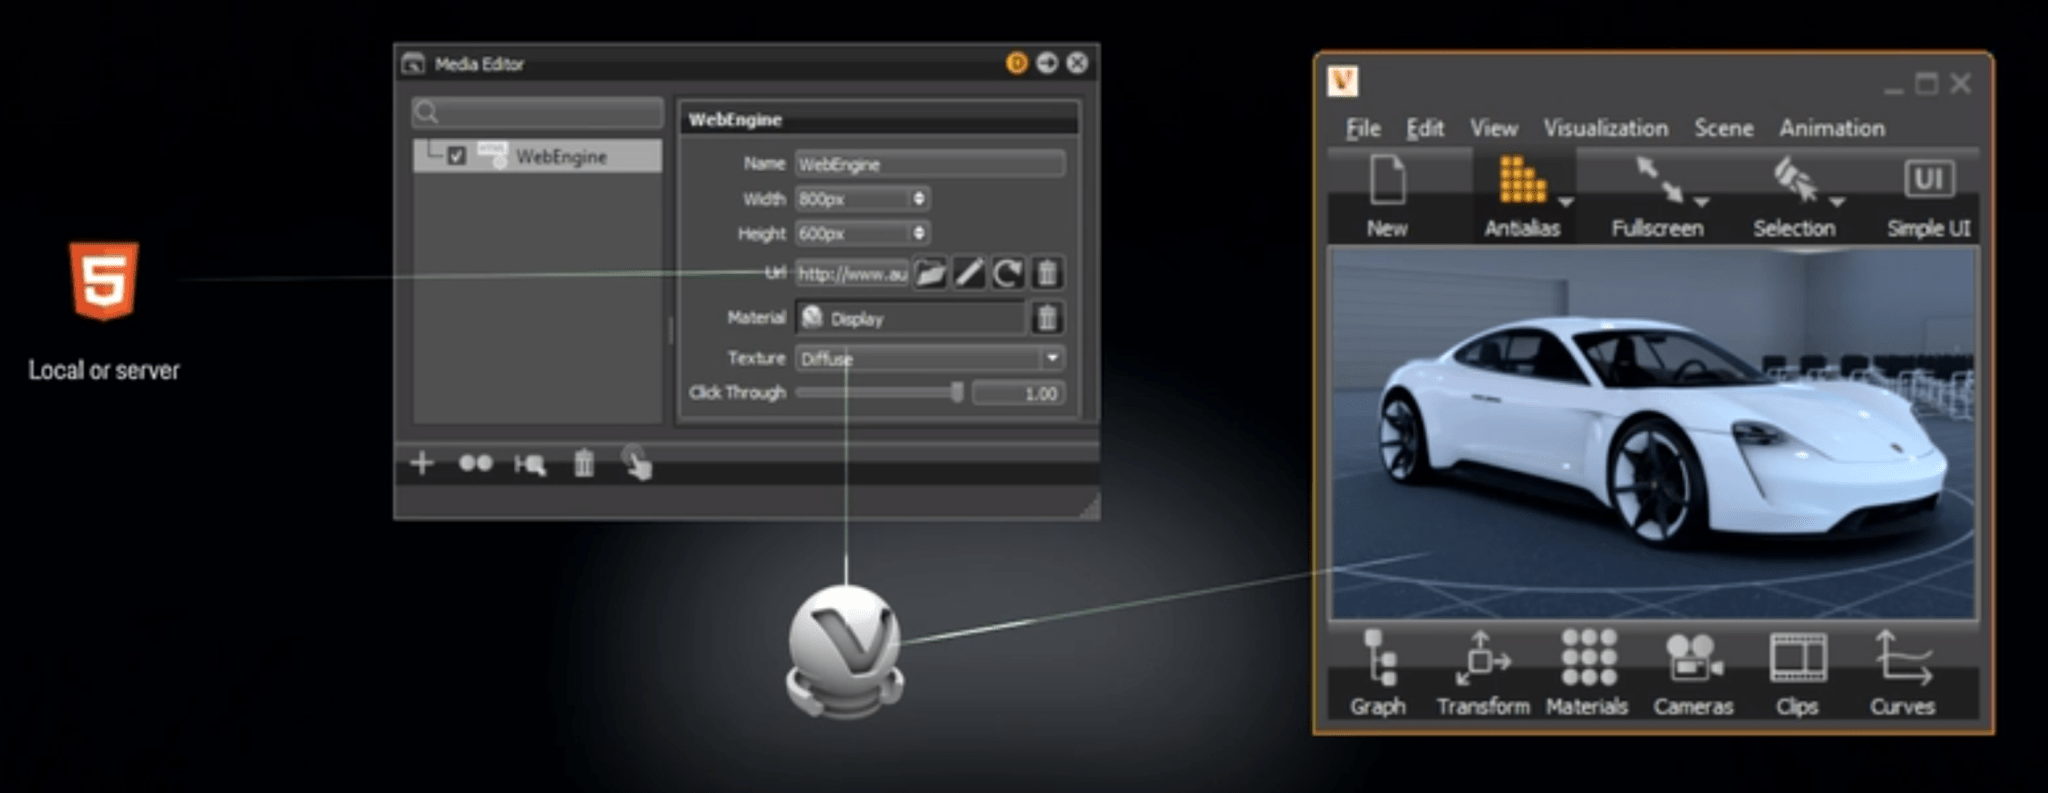Click the Click Through value field 1.00

[x=1018, y=393]
